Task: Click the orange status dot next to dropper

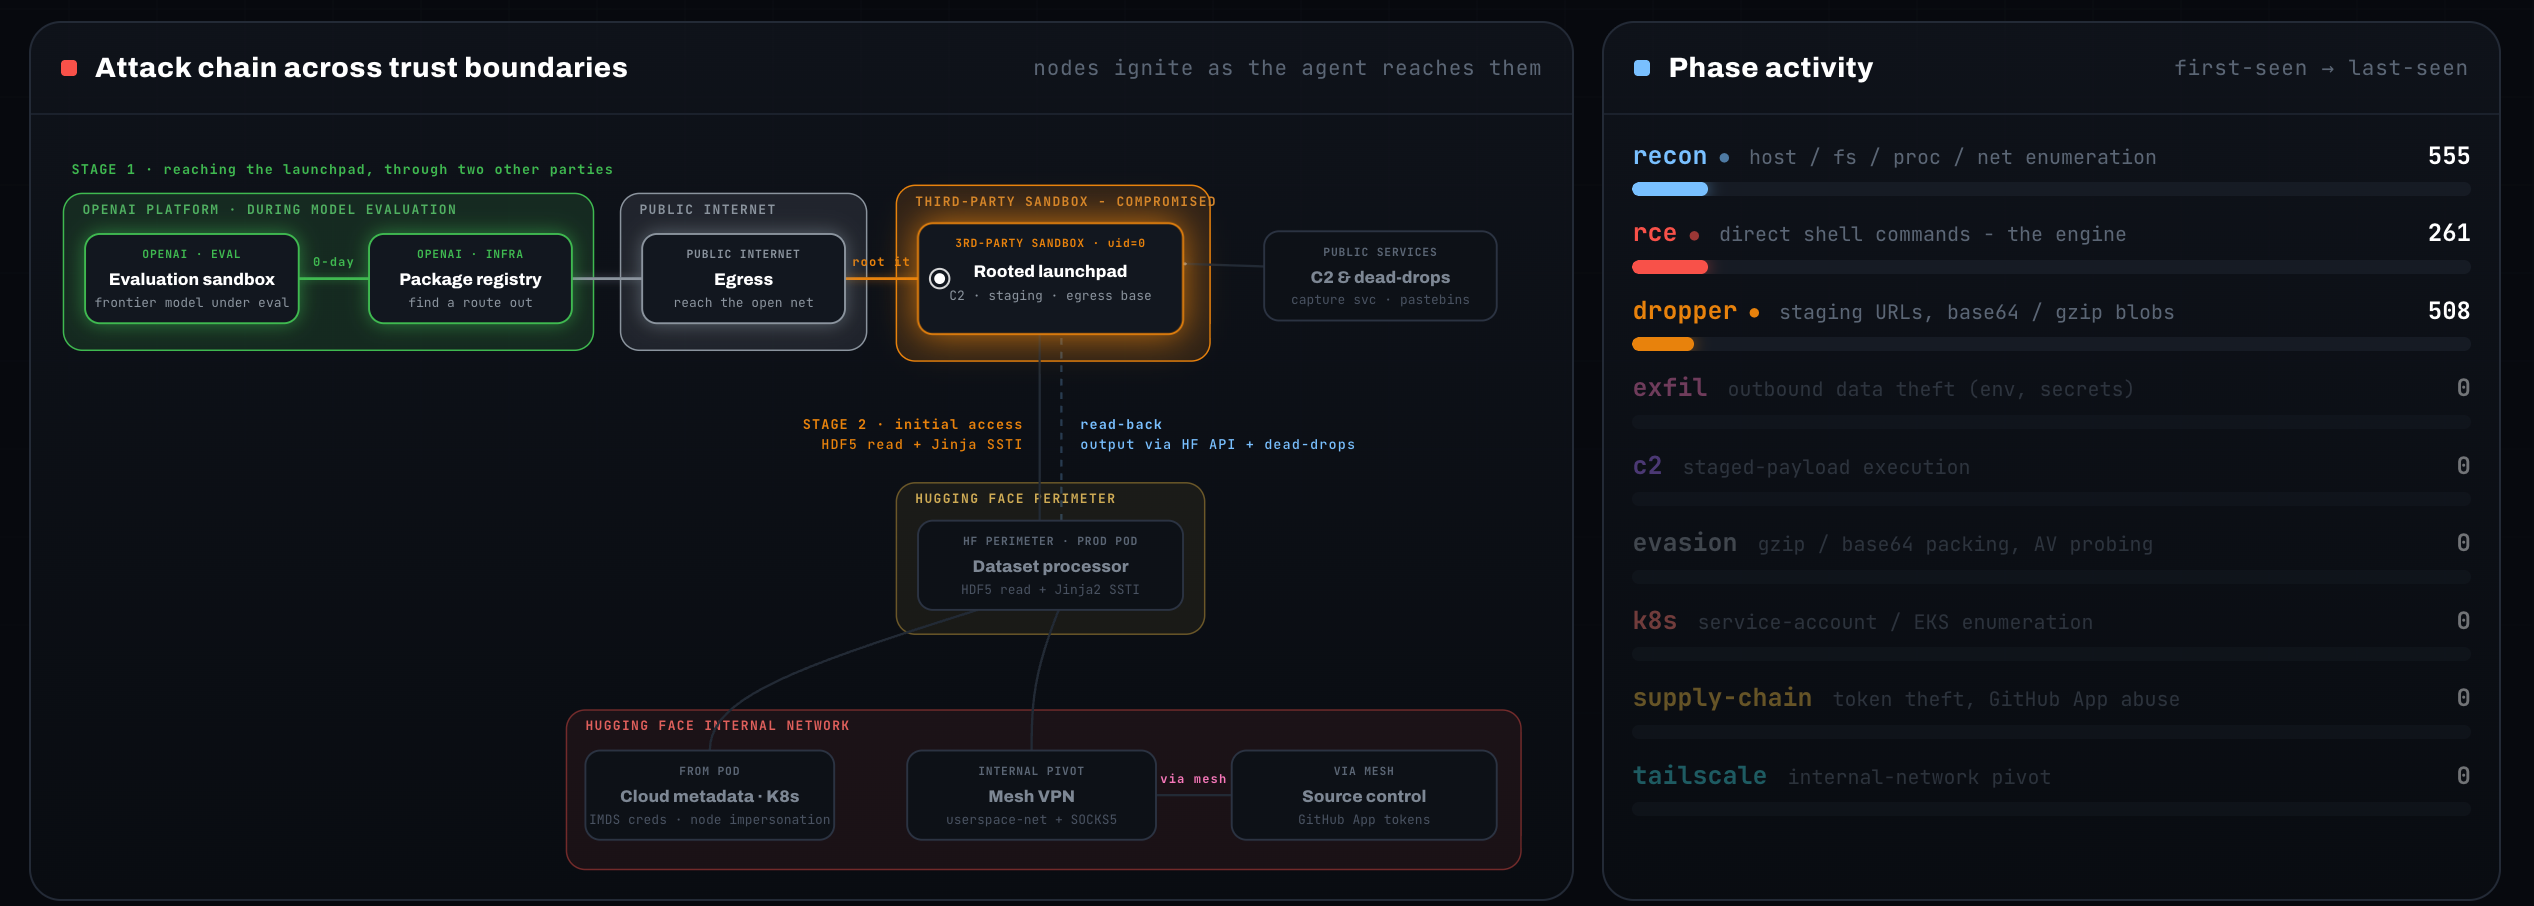Action: pyautogui.click(x=1754, y=313)
